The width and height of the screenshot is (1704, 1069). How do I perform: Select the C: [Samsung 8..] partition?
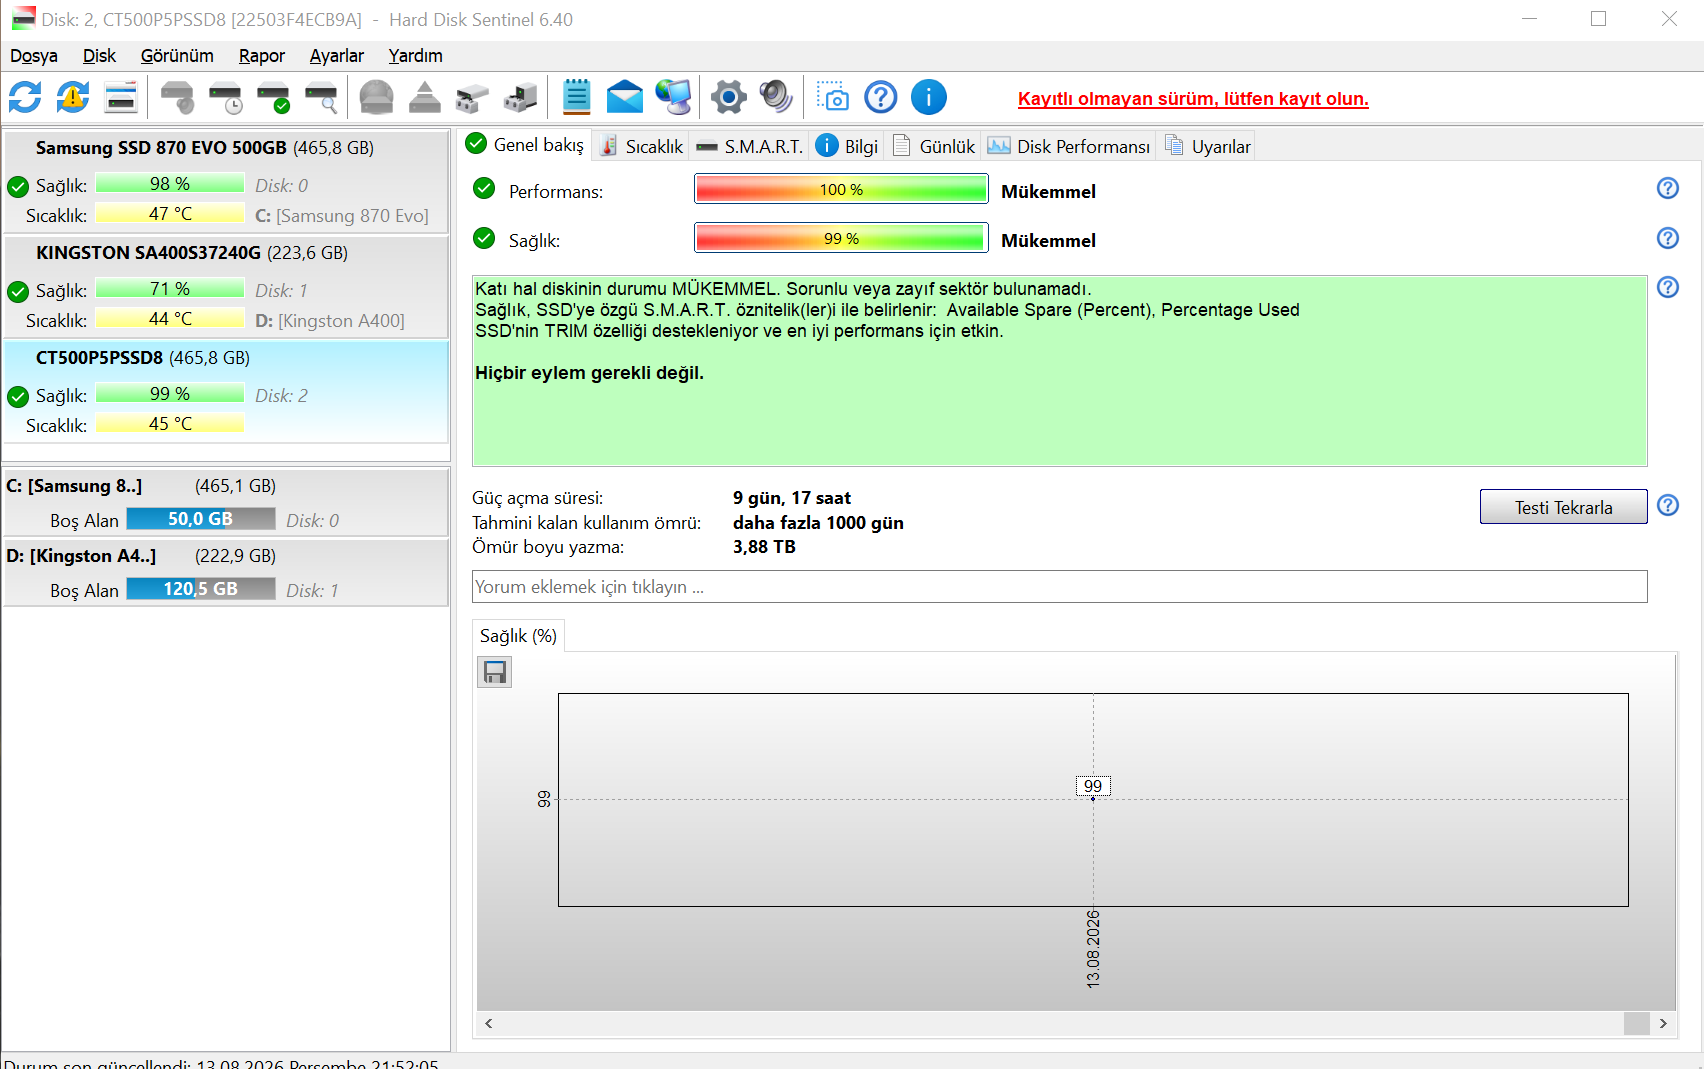pyautogui.click(x=226, y=503)
